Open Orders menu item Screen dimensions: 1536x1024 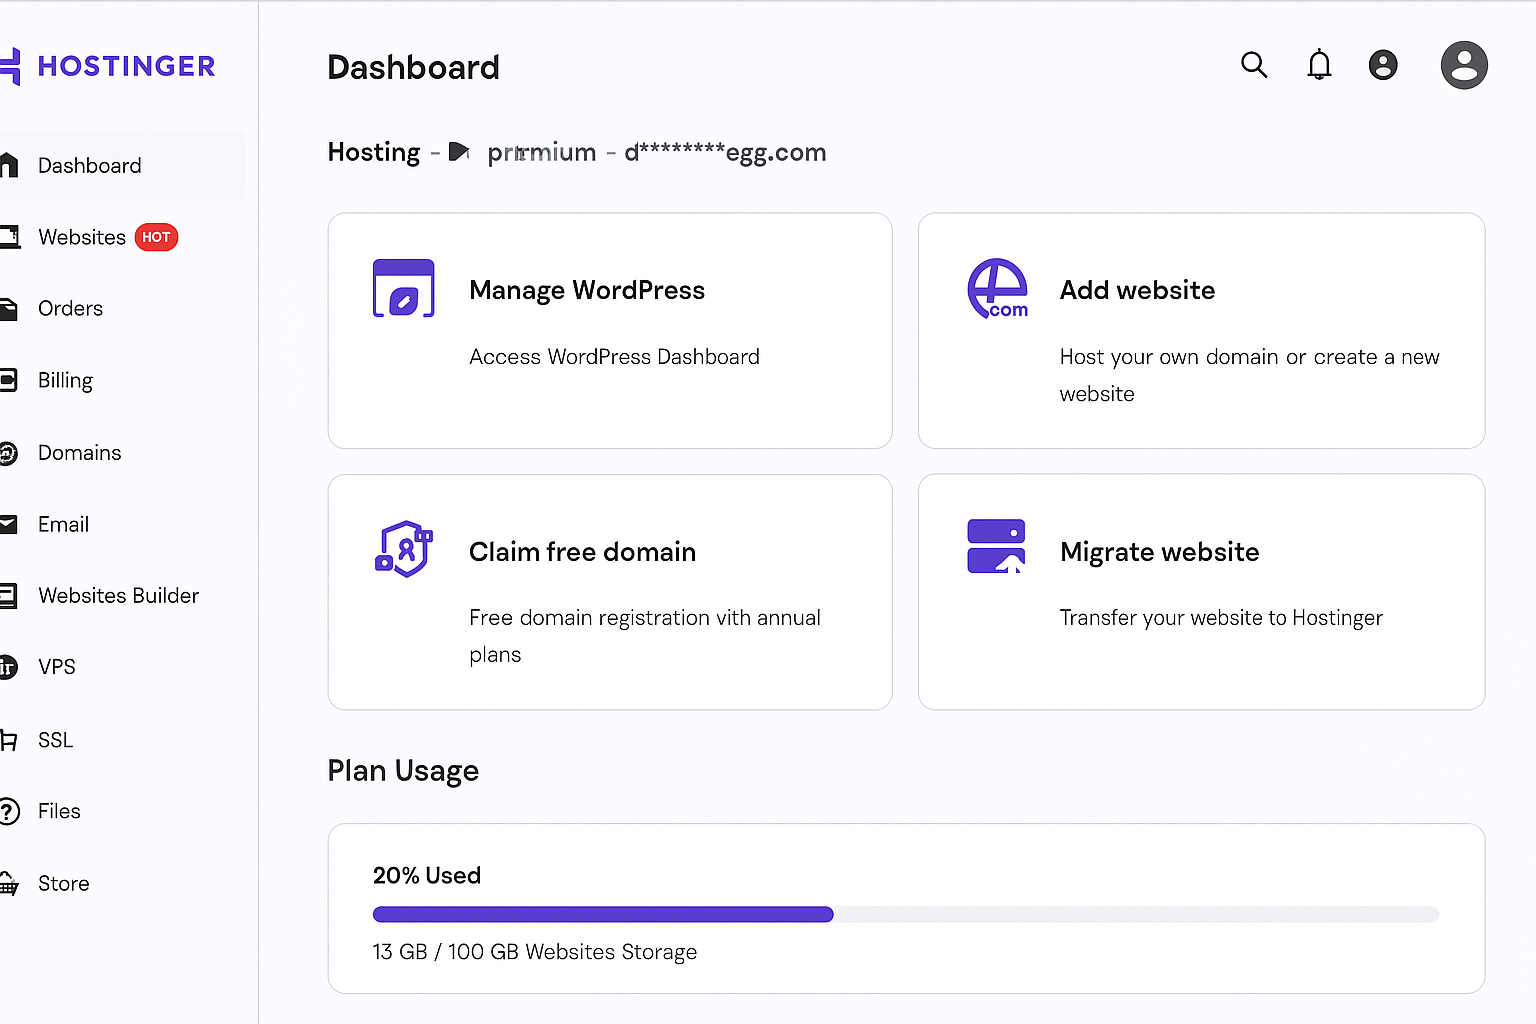coord(70,308)
